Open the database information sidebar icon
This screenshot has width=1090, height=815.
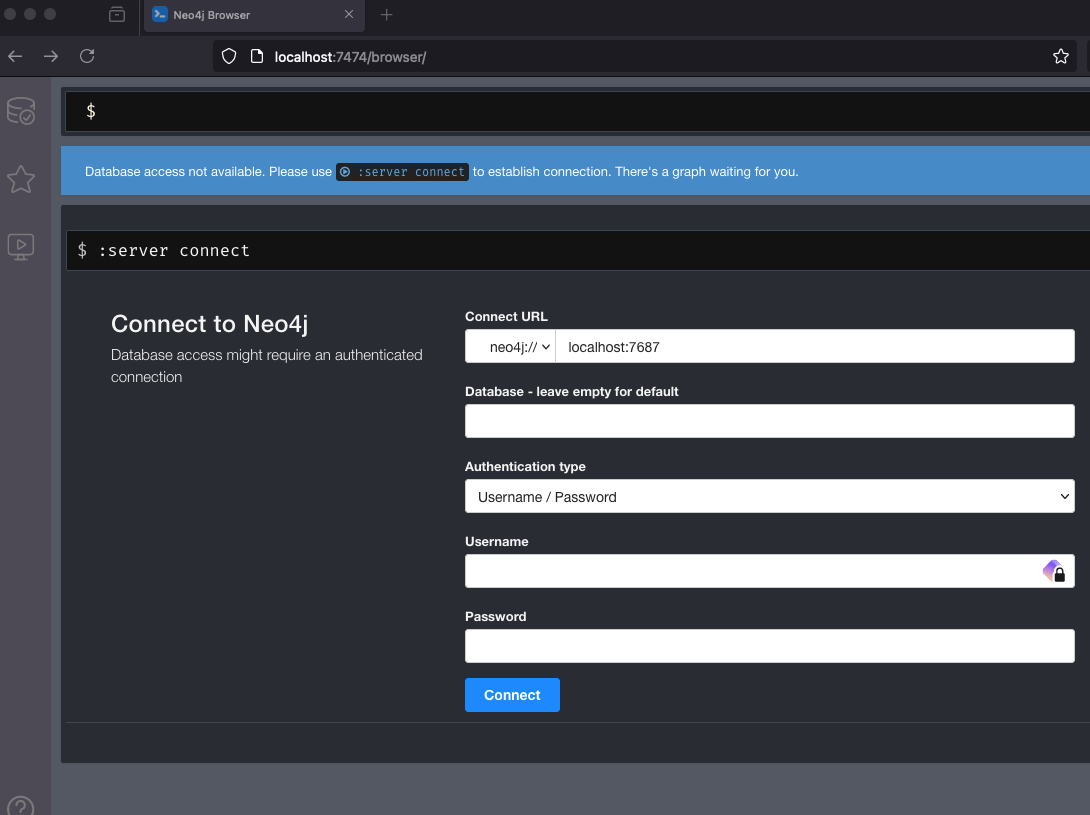(21, 111)
